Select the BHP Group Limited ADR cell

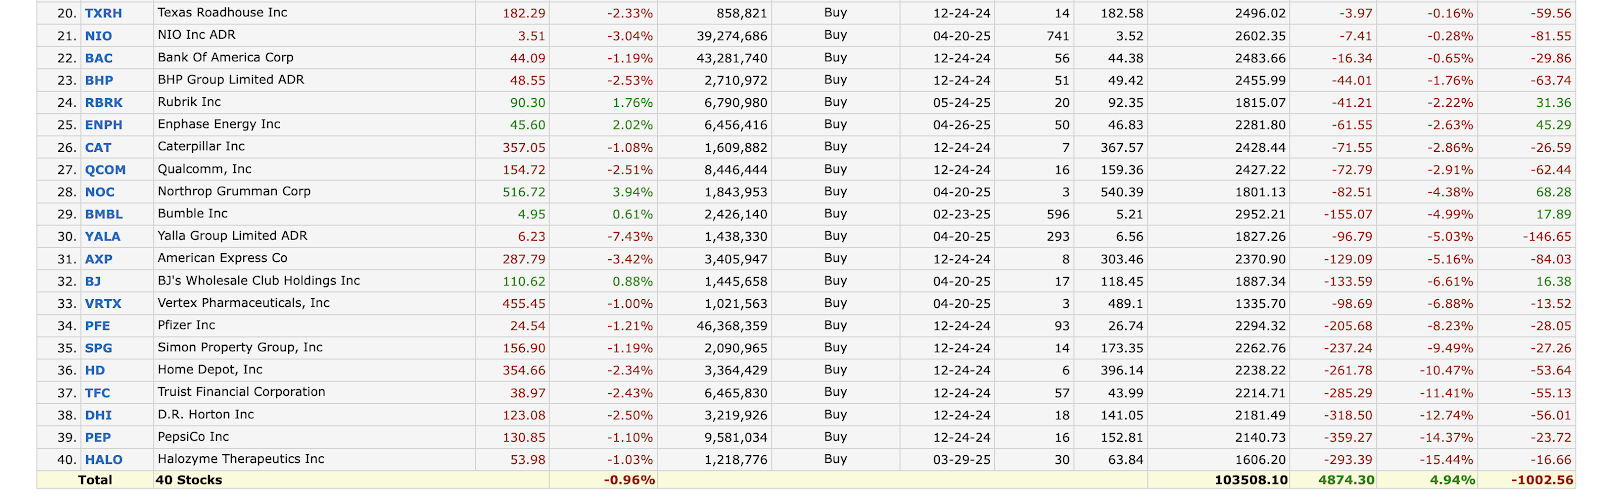tap(314, 80)
